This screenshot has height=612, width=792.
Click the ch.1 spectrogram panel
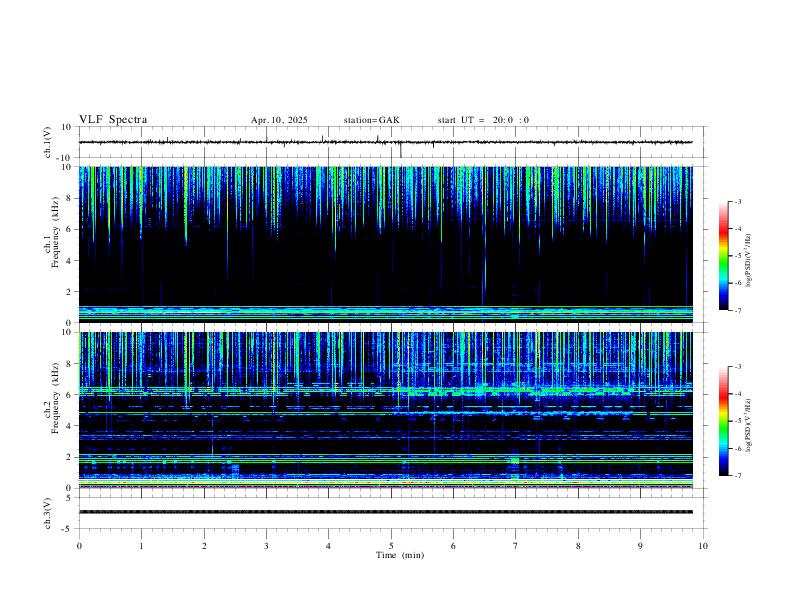tap(385, 244)
